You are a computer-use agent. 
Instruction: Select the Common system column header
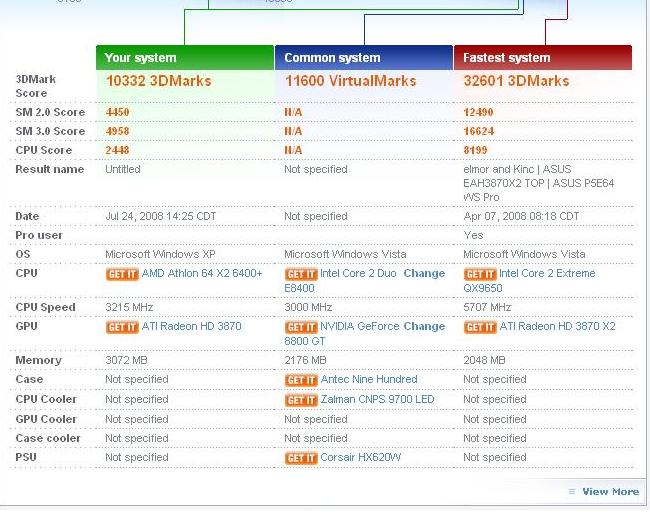coord(364,58)
